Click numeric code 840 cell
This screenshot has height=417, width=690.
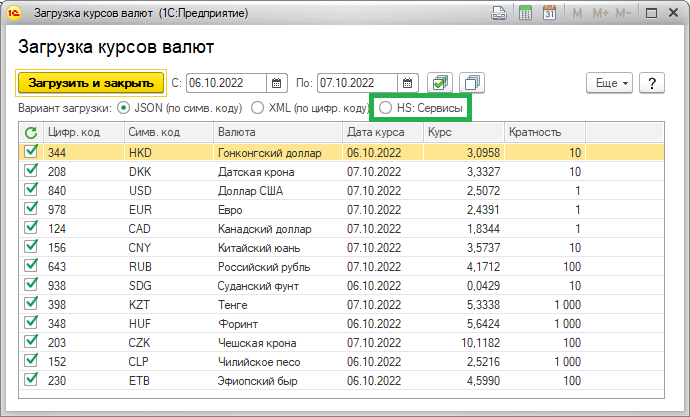point(84,190)
